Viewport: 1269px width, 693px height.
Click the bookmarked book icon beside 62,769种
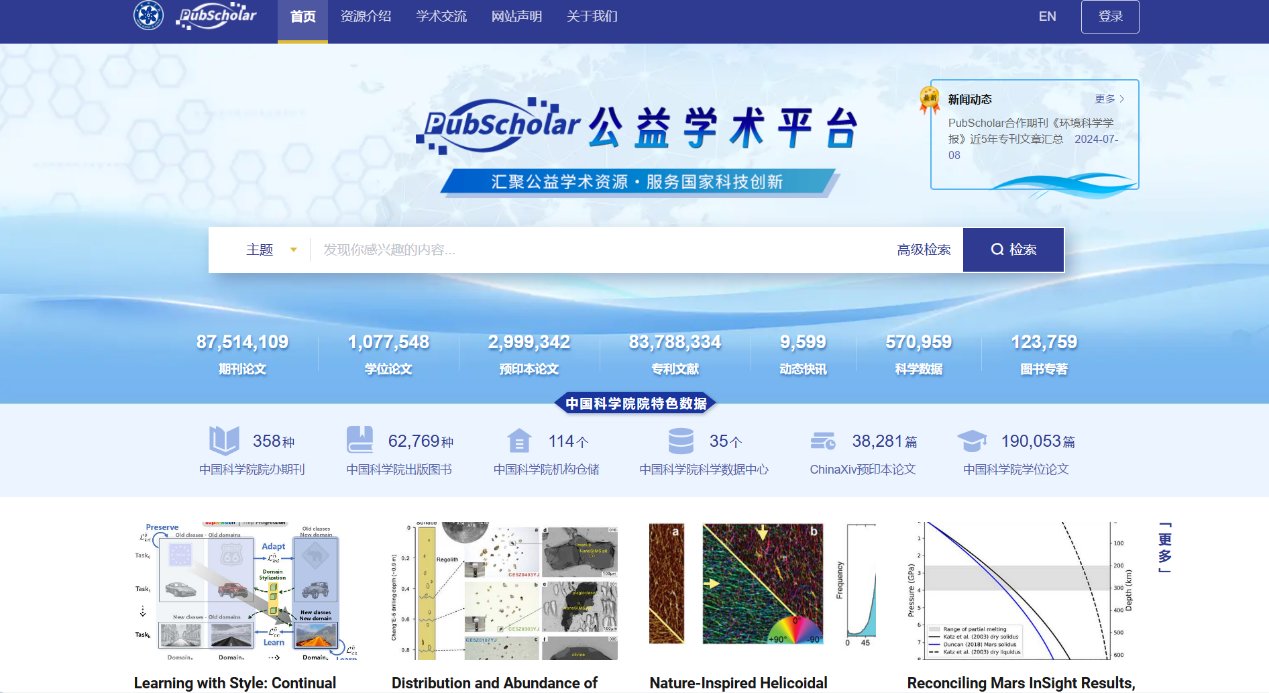point(360,441)
